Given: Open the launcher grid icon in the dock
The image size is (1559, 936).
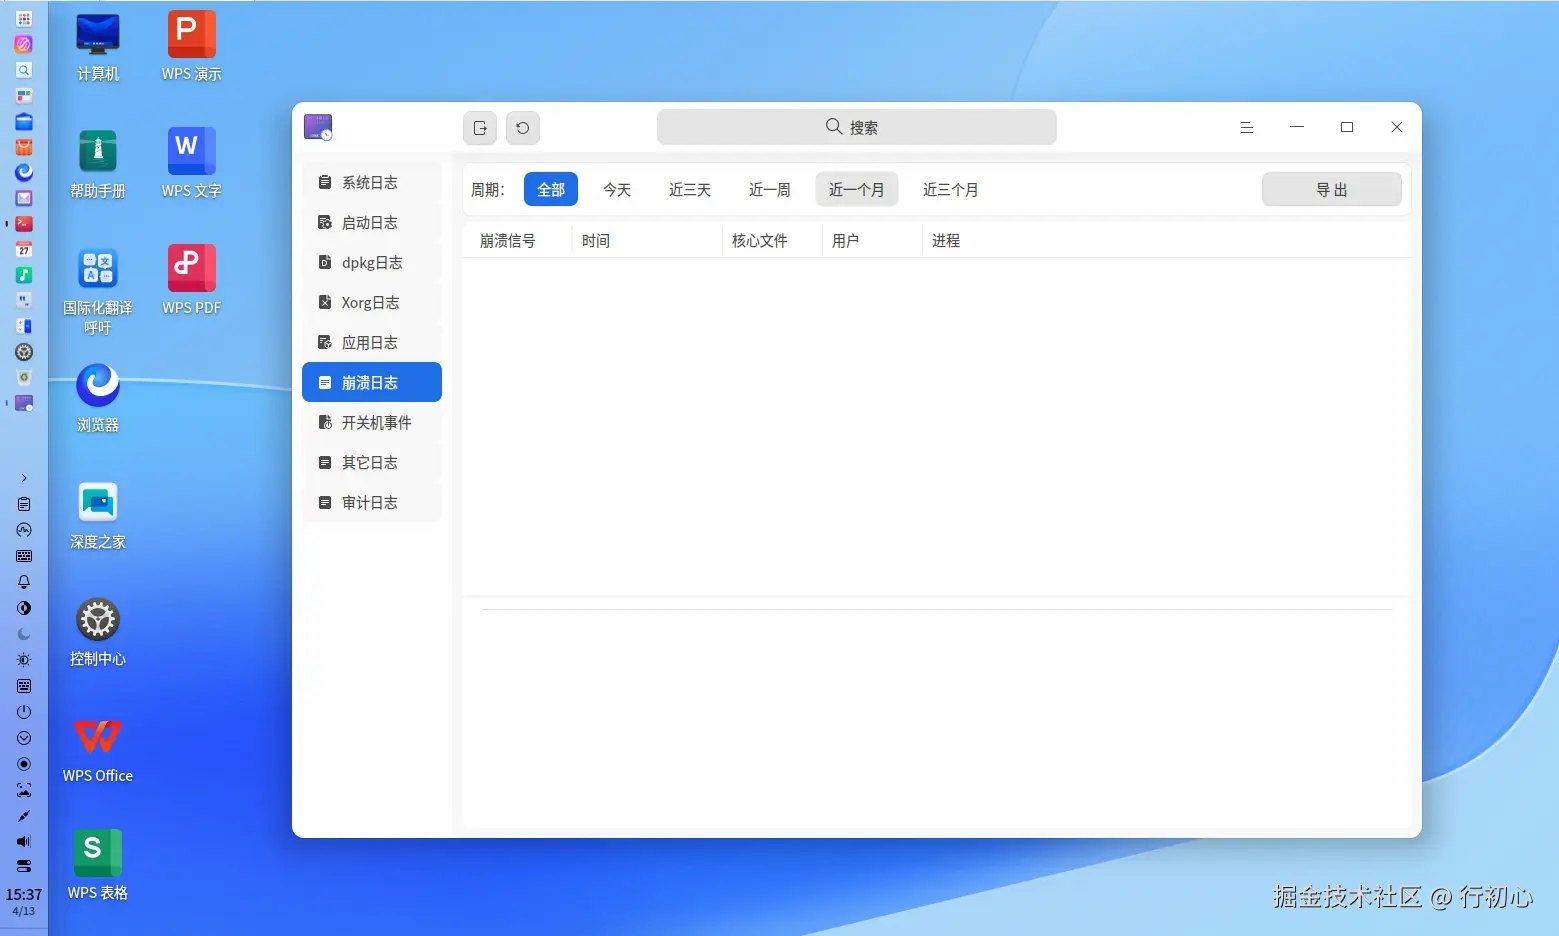Looking at the screenshot, I should coord(24,18).
